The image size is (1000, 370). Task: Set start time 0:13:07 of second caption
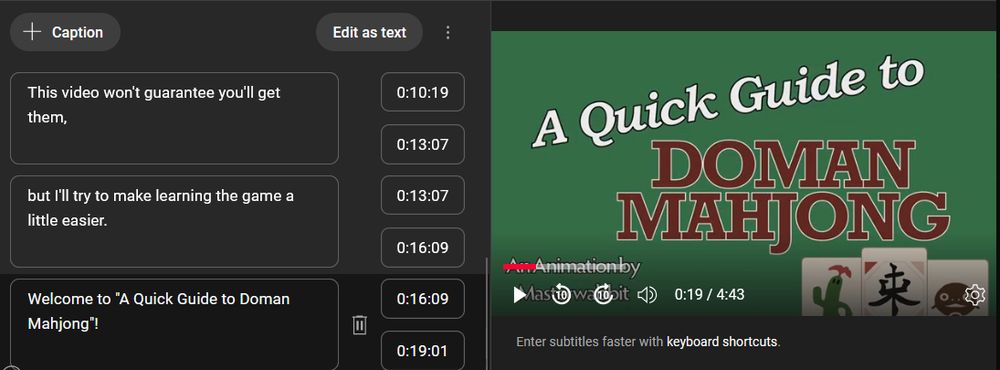click(422, 195)
